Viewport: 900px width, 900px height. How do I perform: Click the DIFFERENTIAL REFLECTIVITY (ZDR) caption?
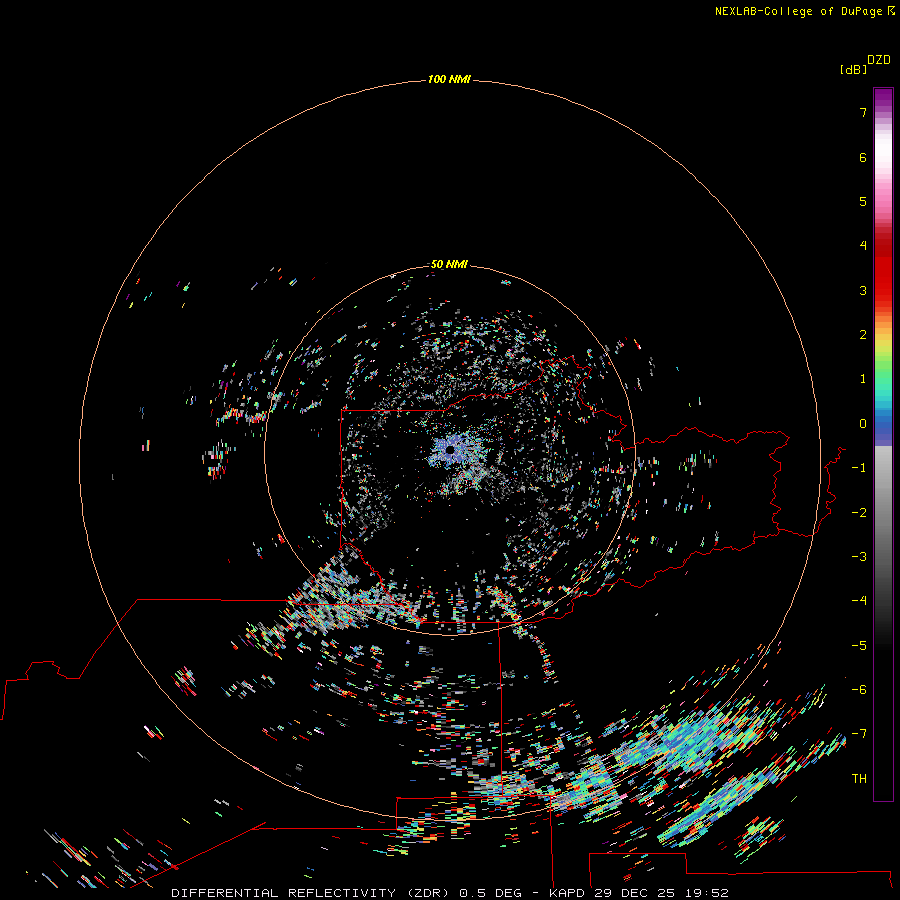click(x=311, y=893)
